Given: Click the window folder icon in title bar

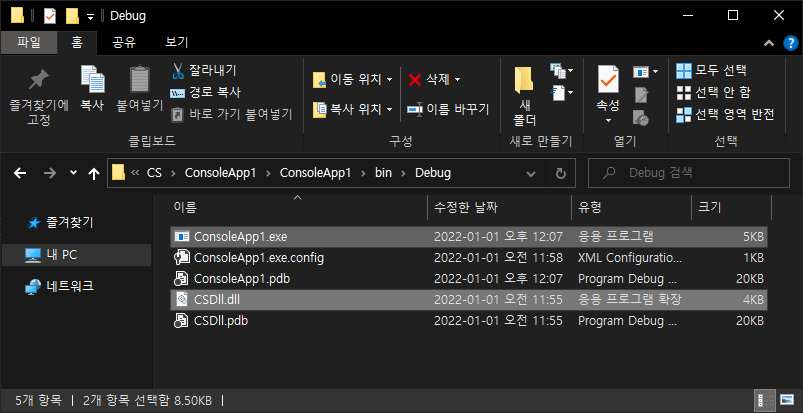Looking at the screenshot, I should tap(17, 16).
